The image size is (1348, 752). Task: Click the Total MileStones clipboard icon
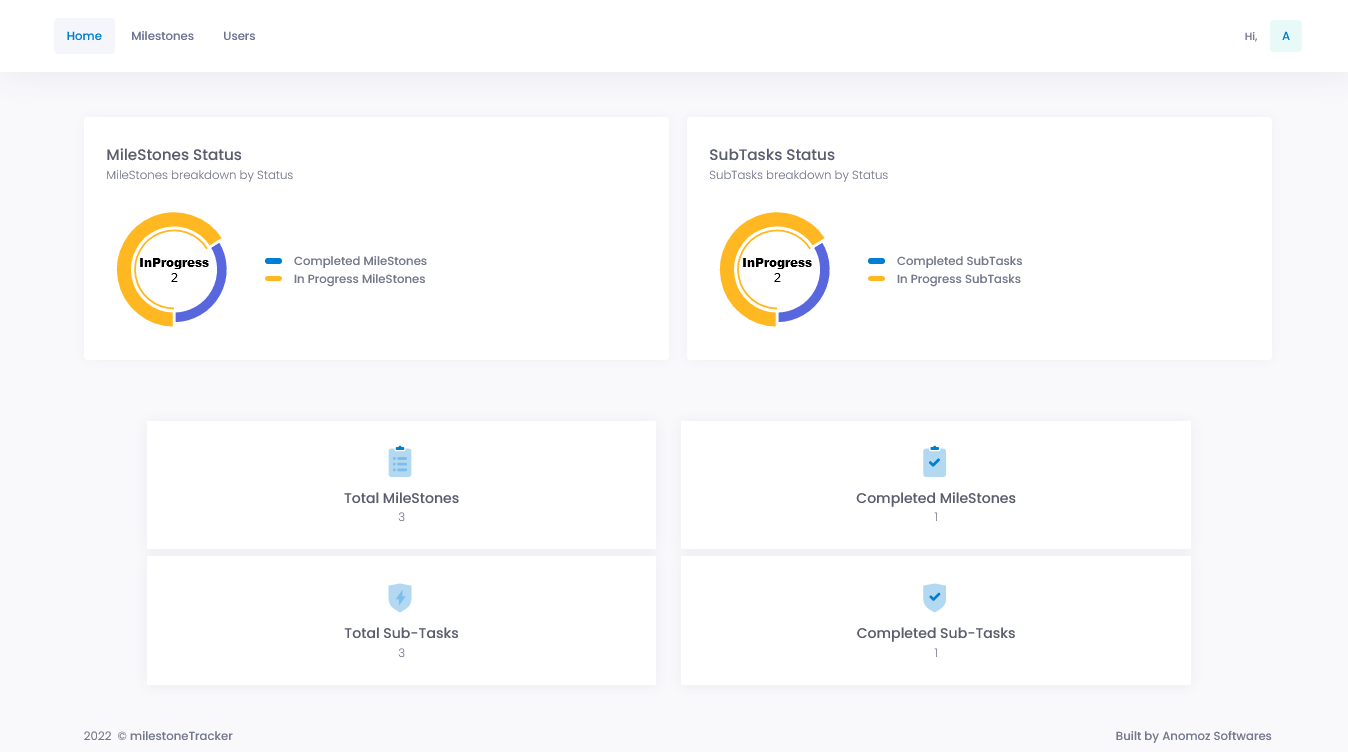400,461
